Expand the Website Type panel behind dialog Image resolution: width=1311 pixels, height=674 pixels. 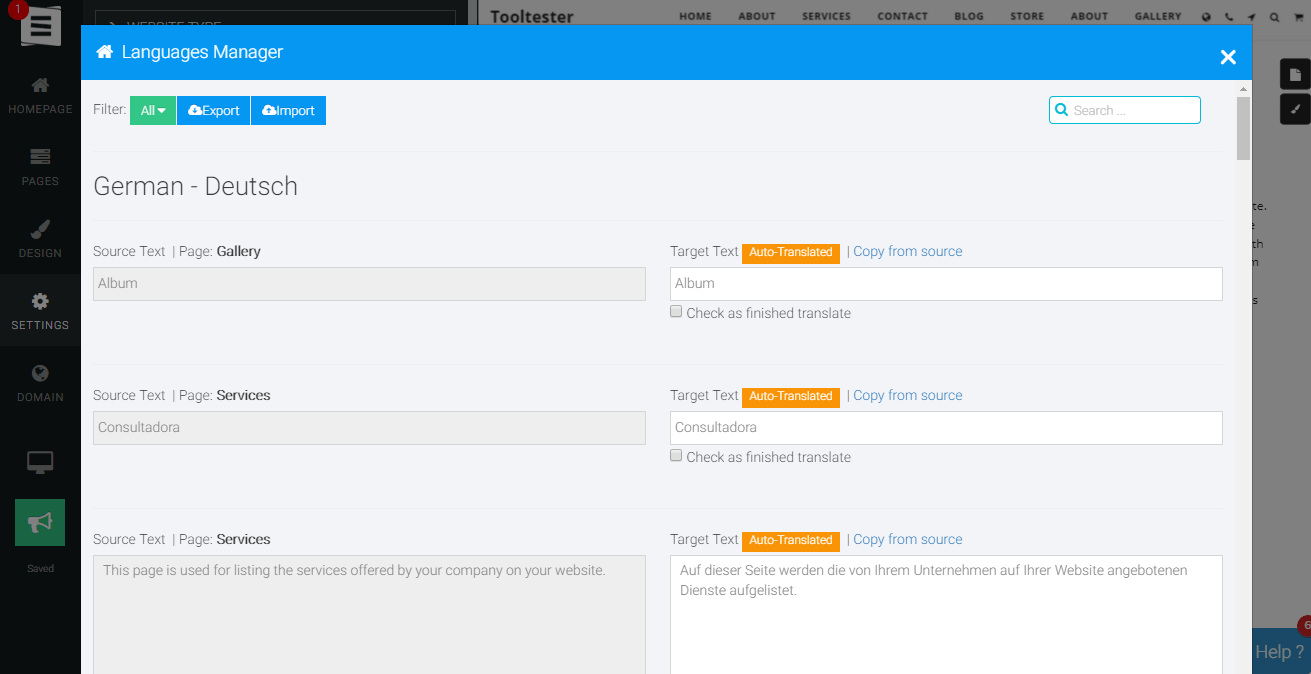point(275,18)
